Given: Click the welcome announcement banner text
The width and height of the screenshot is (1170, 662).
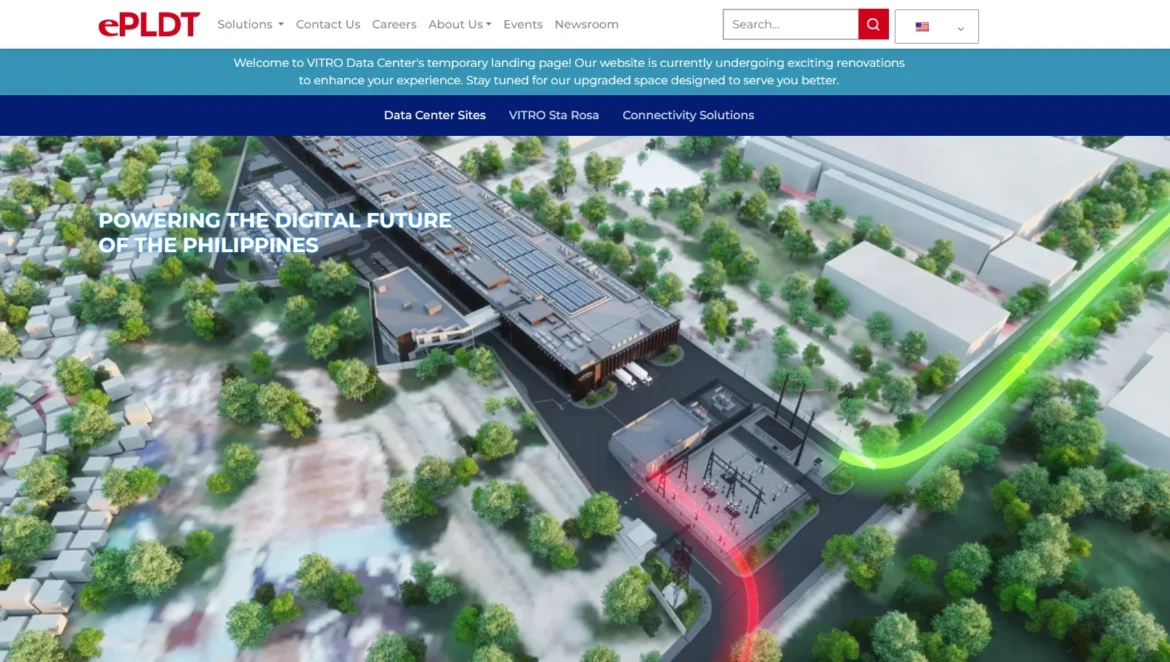Looking at the screenshot, I should tap(568, 71).
